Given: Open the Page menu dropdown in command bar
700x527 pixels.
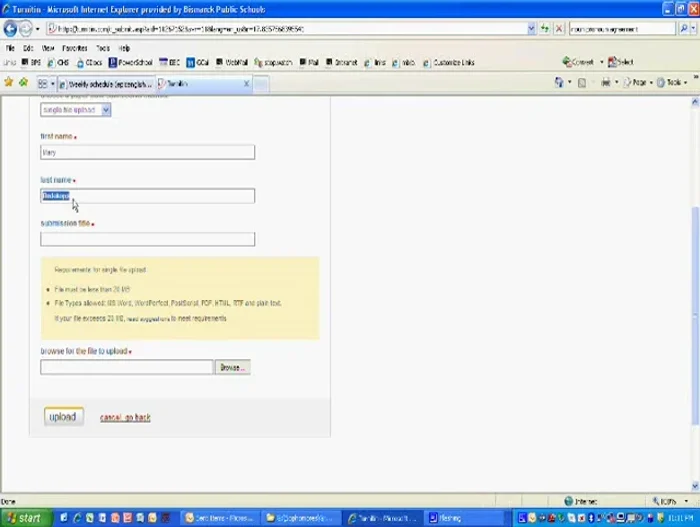Looking at the screenshot, I should coord(636,83).
